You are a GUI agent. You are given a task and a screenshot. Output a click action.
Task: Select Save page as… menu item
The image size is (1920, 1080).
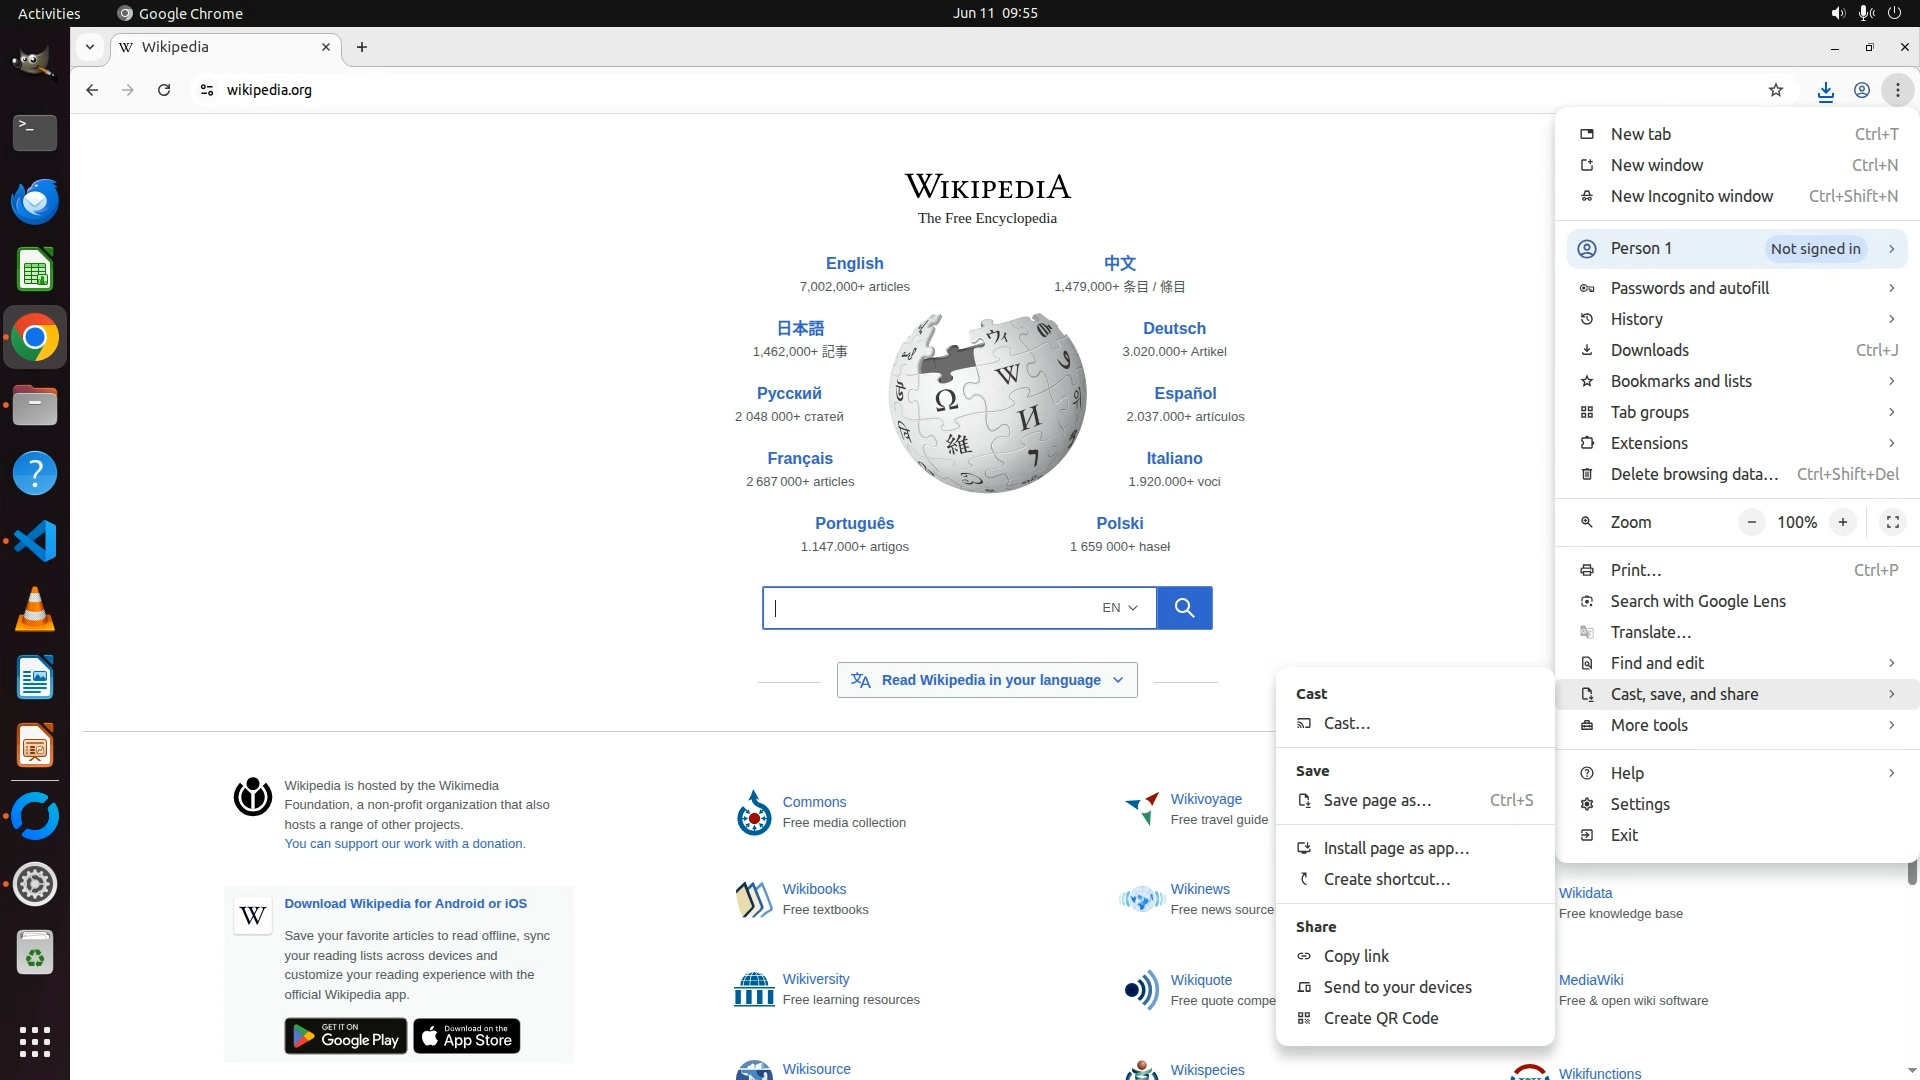(x=1377, y=800)
